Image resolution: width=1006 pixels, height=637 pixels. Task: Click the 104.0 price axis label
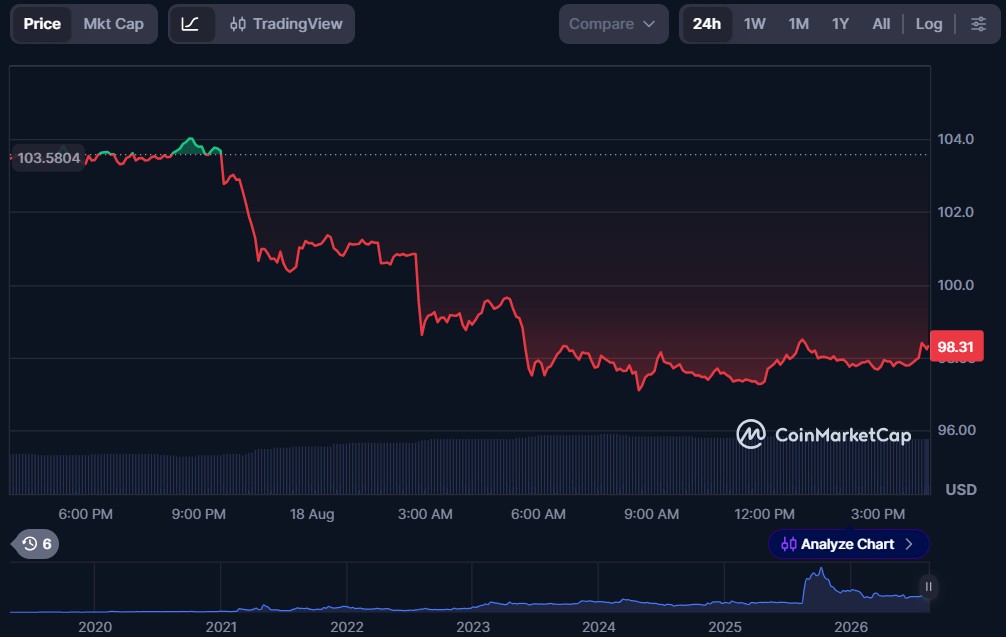point(955,139)
